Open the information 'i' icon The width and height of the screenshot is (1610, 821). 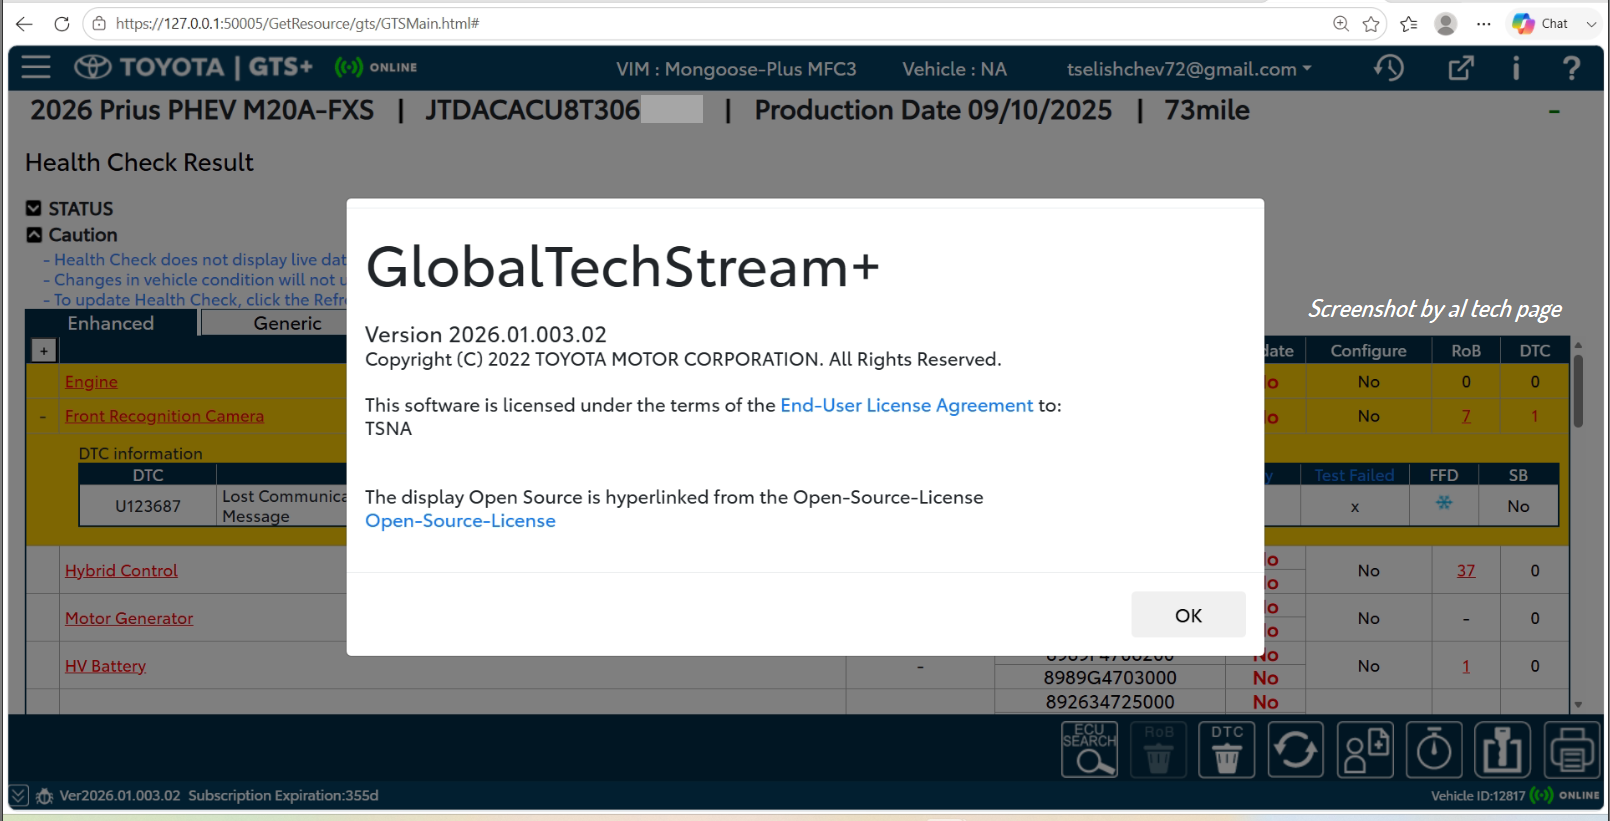tap(1516, 68)
